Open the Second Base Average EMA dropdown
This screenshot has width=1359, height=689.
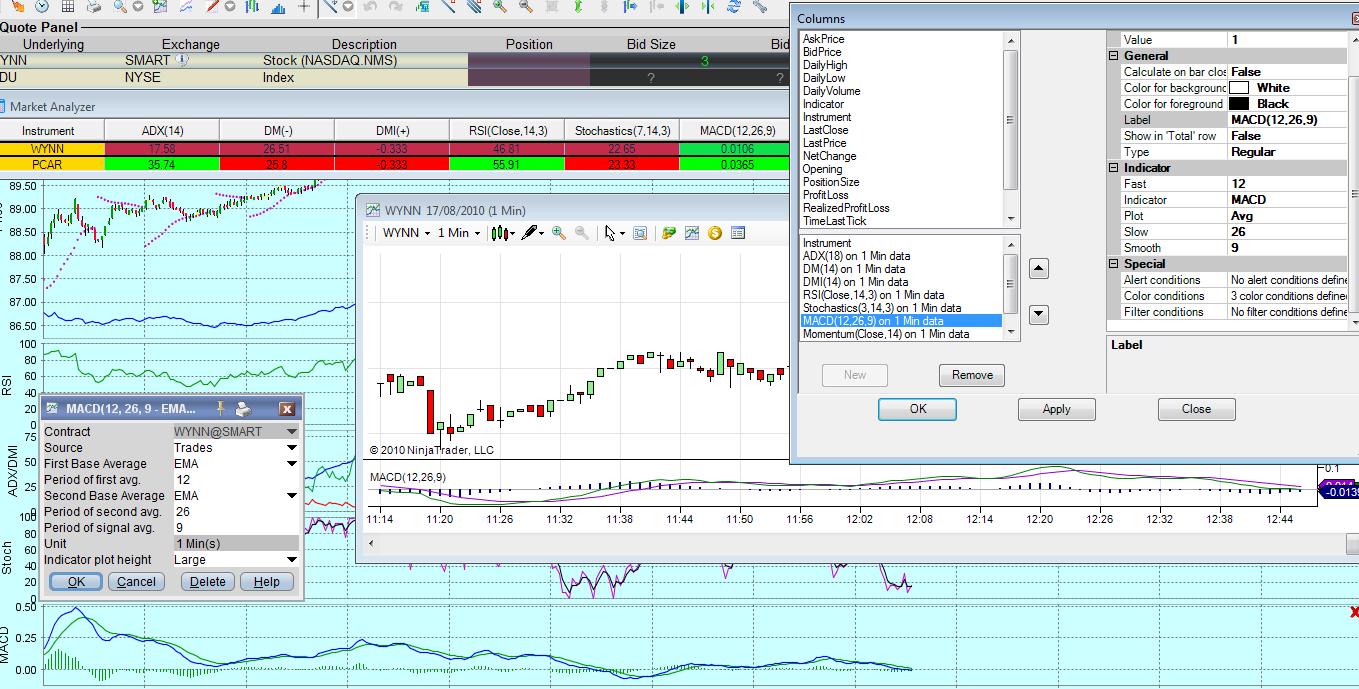(x=292, y=496)
